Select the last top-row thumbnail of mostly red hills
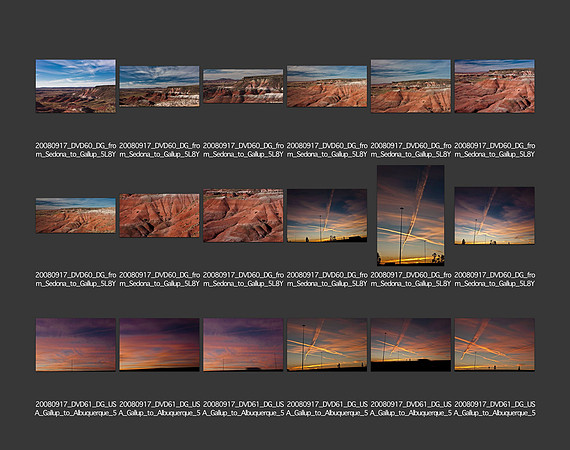 pos(494,86)
